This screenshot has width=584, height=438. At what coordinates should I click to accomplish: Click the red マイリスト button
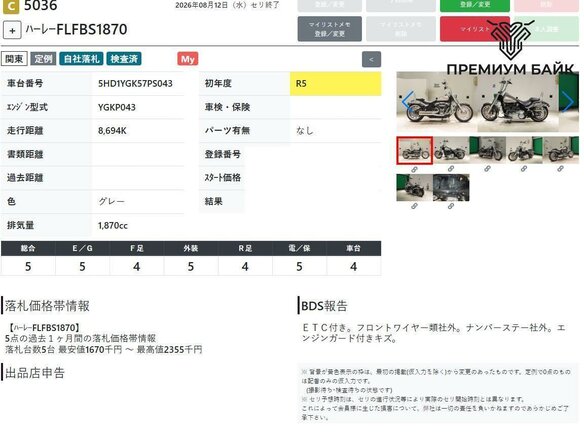(475, 29)
